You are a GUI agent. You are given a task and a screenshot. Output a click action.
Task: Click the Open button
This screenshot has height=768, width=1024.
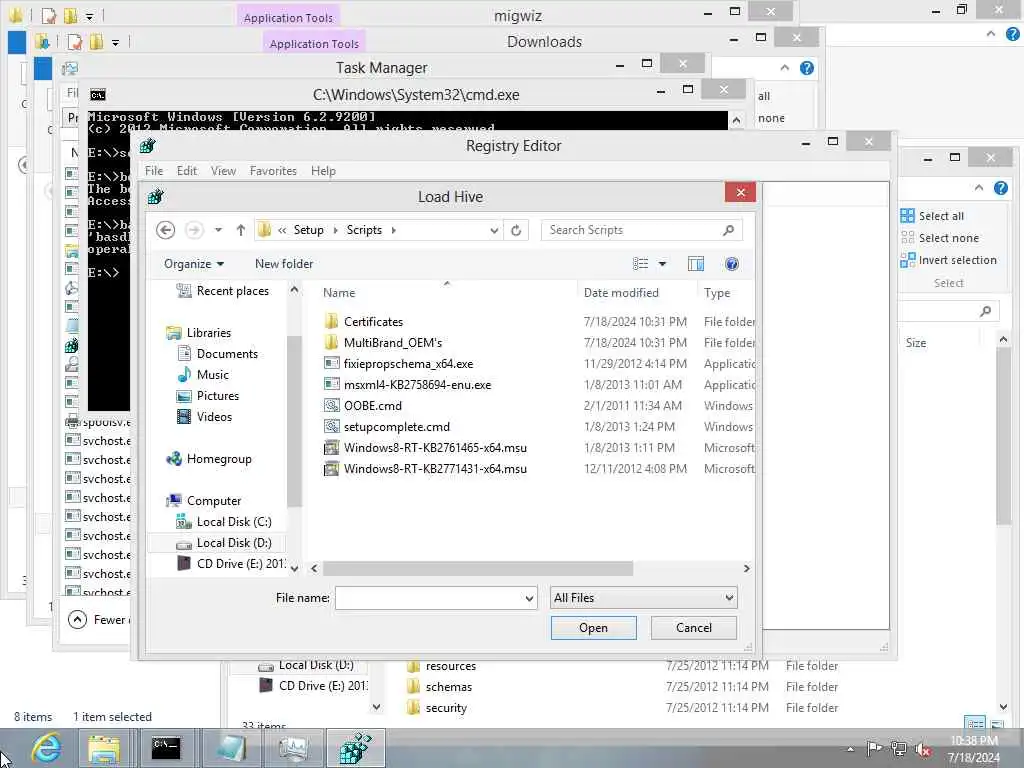click(594, 628)
